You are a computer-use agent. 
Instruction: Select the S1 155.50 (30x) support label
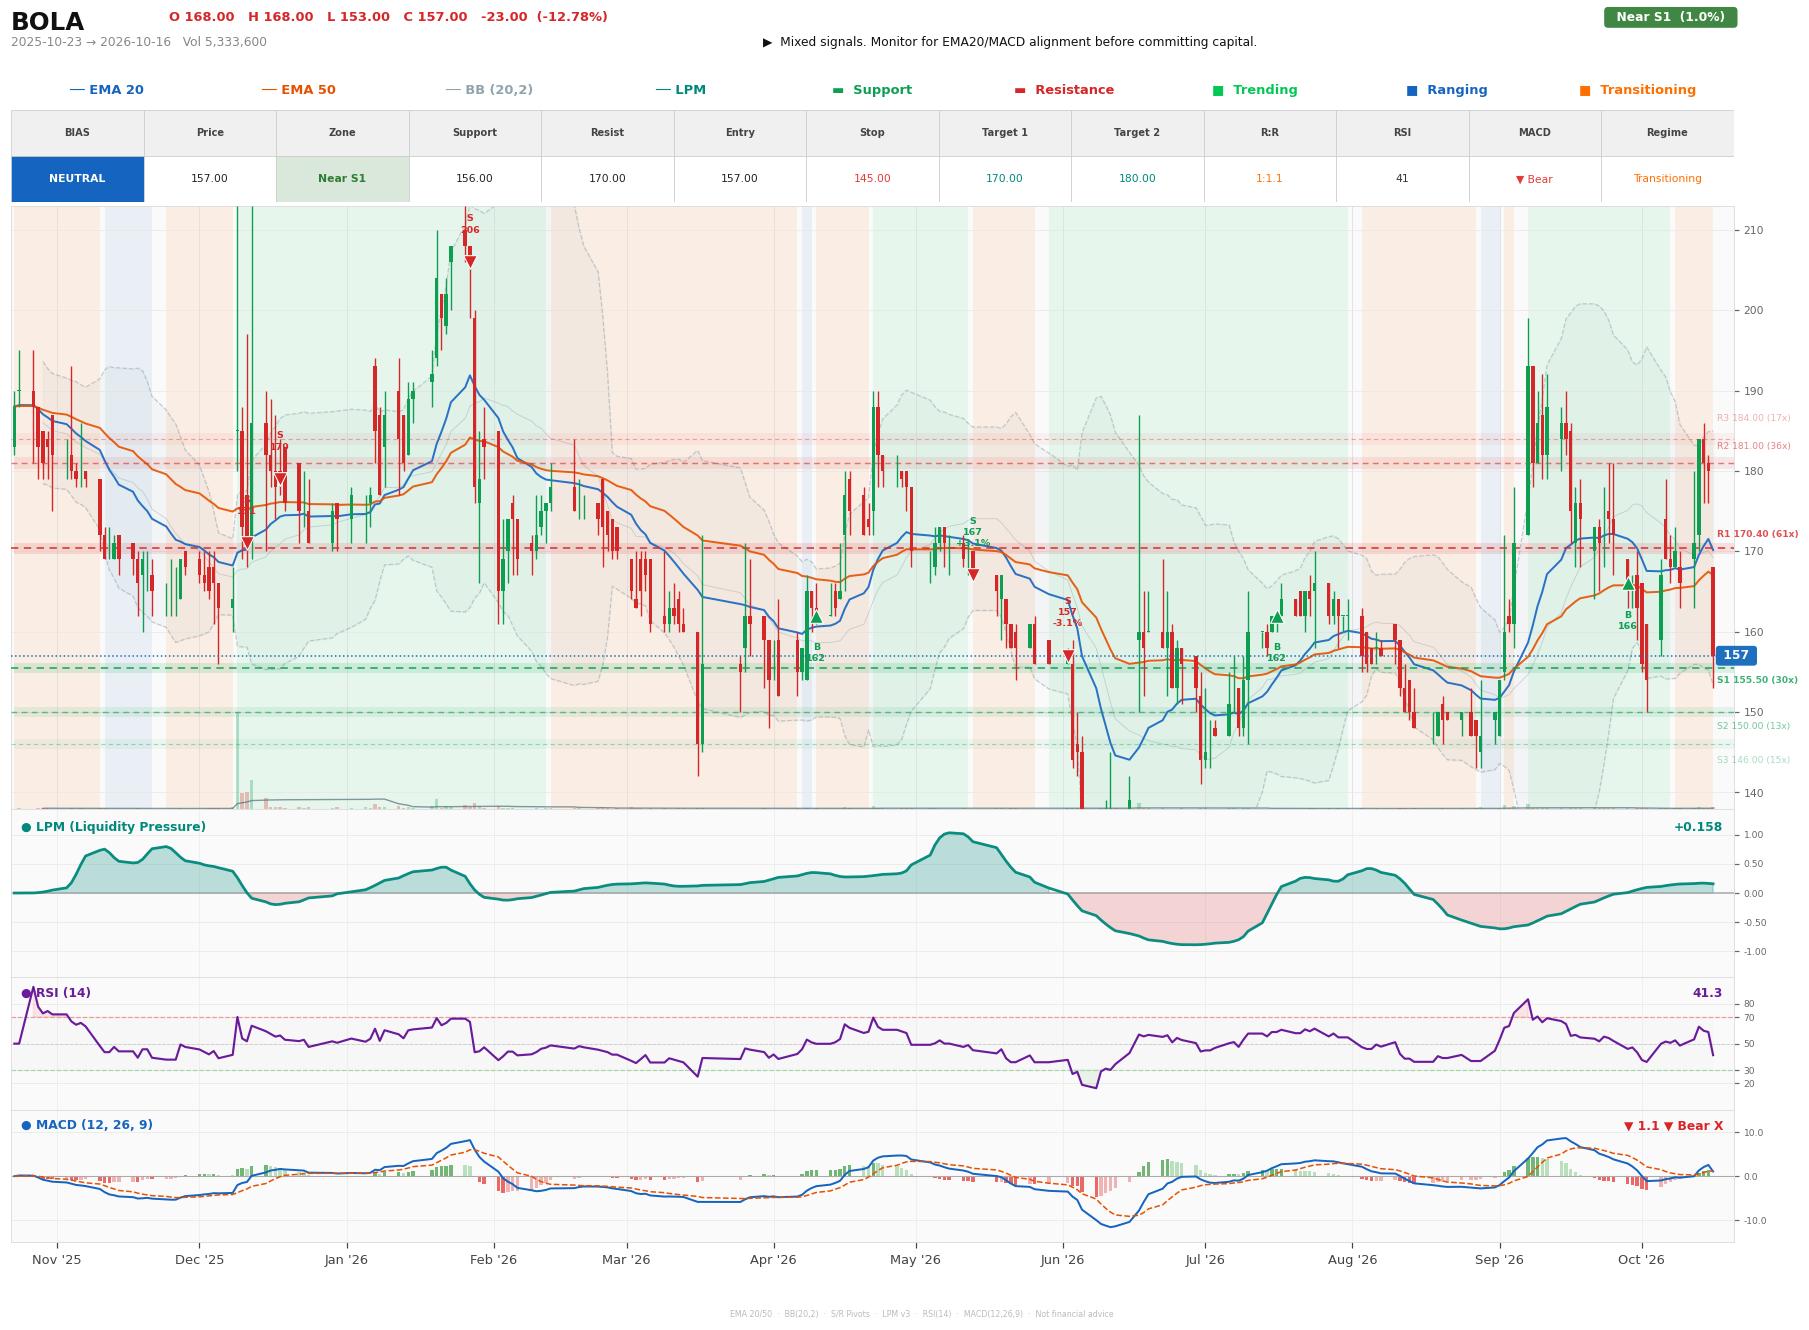[1757, 680]
